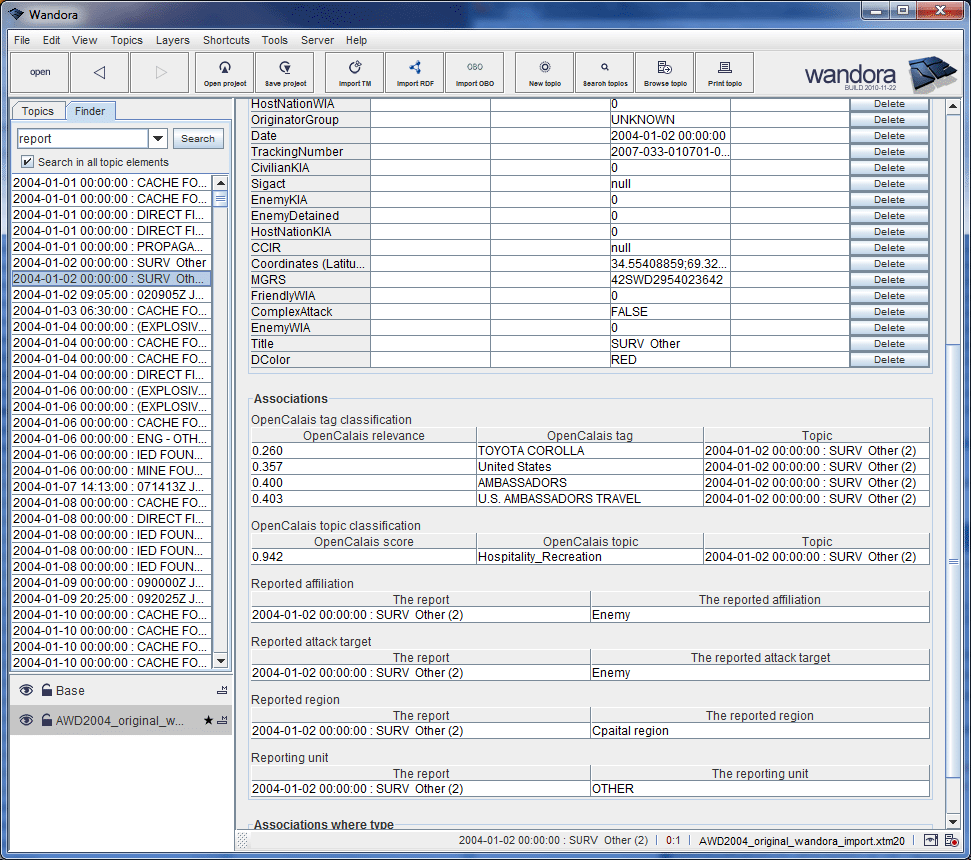This screenshot has width=971, height=860.
Task: Select the 2004-01-07 14:13:00 topic entry
Action: (x=110, y=486)
